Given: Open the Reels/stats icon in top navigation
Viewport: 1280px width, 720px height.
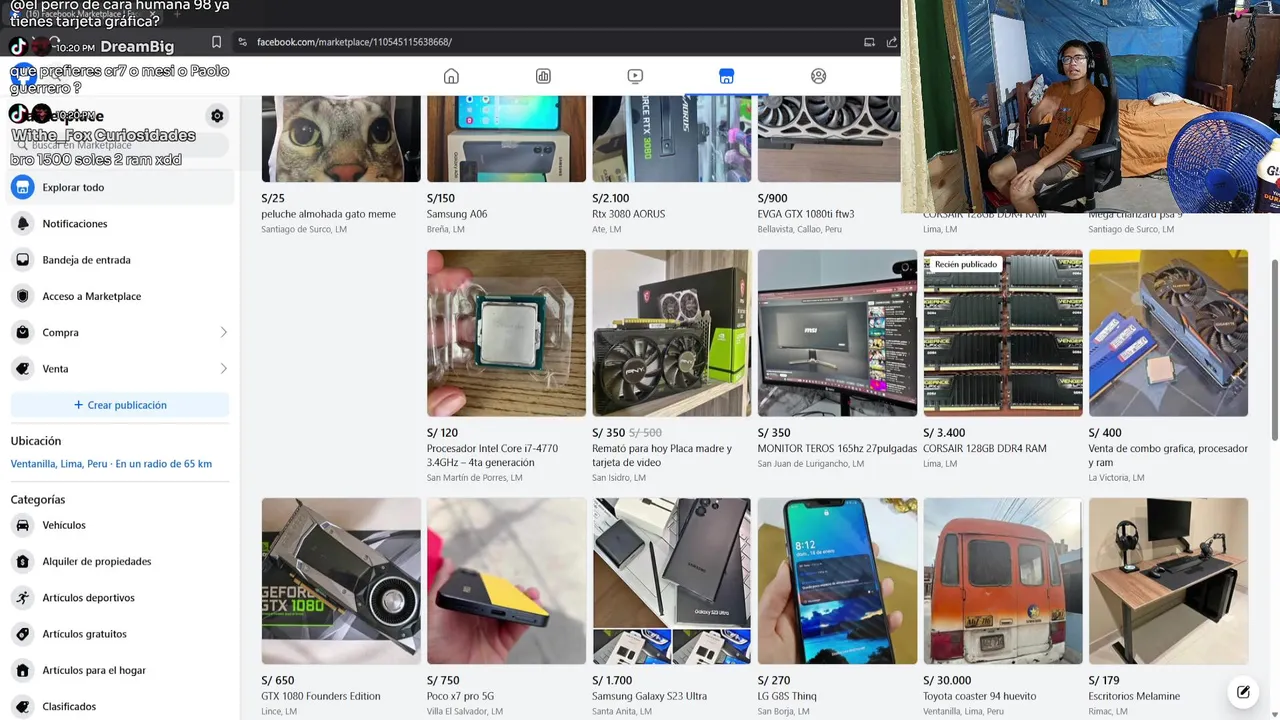Looking at the screenshot, I should 543,76.
